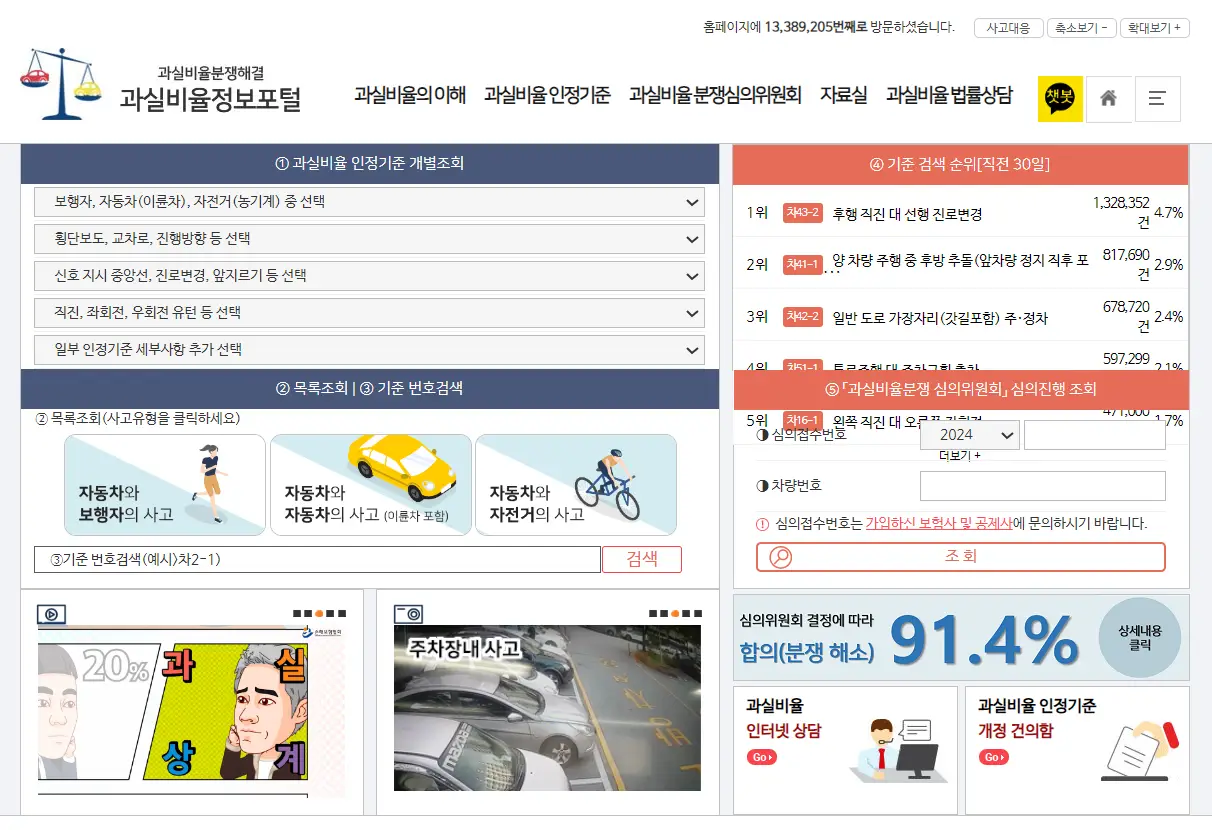Expand 직진, 좌회전, 우회전 유턴 dropdown
The height and width of the screenshot is (830, 1212).
[x=369, y=313]
